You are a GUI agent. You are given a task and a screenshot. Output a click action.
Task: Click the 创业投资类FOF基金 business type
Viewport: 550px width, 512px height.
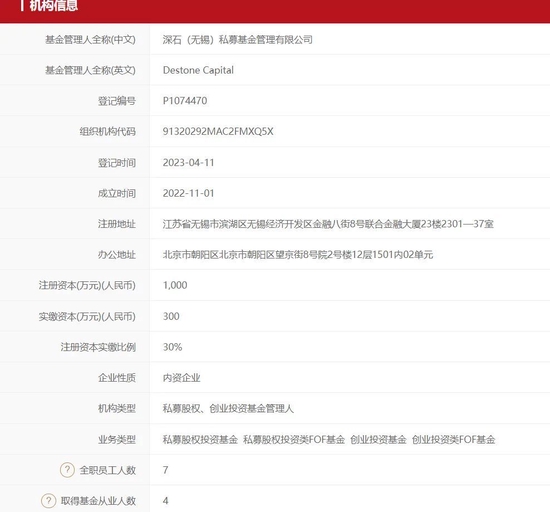click(x=454, y=439)
